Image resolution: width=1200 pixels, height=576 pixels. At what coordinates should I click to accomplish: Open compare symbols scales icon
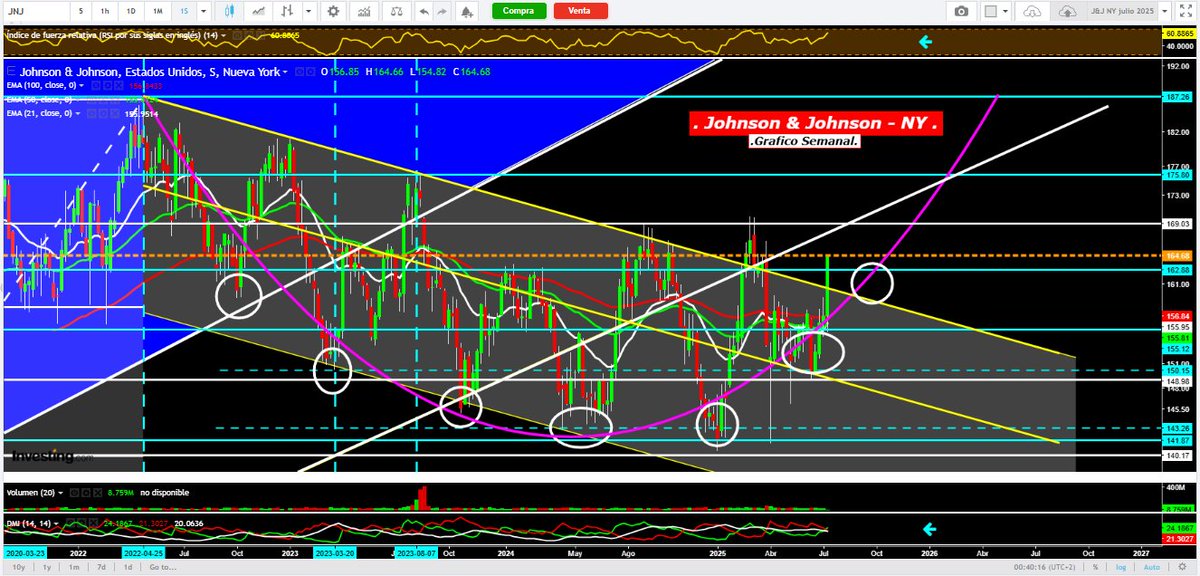[x=396, y=11]
